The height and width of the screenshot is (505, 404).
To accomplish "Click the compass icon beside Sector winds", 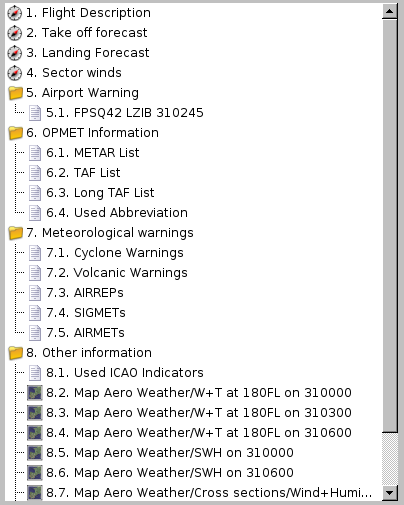I will [15, 73].
